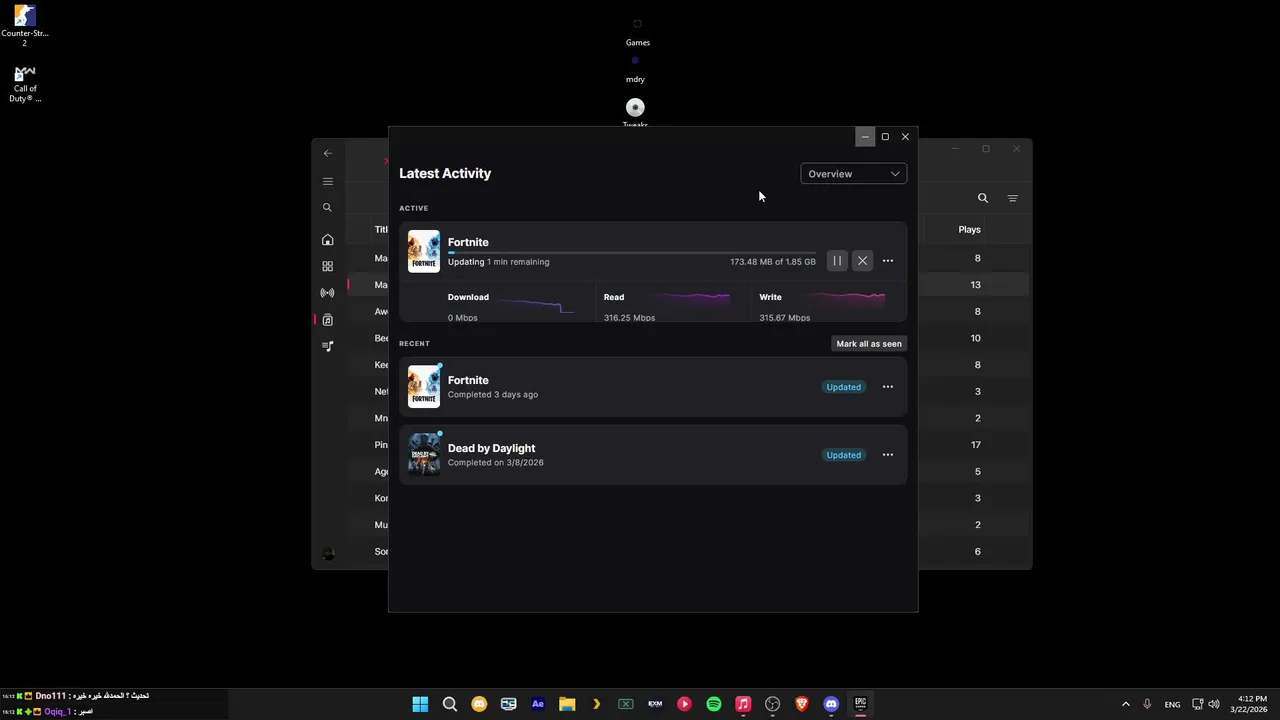Show hidden system tray icons
The image size is (1280, 720).
coord(1125,704)
